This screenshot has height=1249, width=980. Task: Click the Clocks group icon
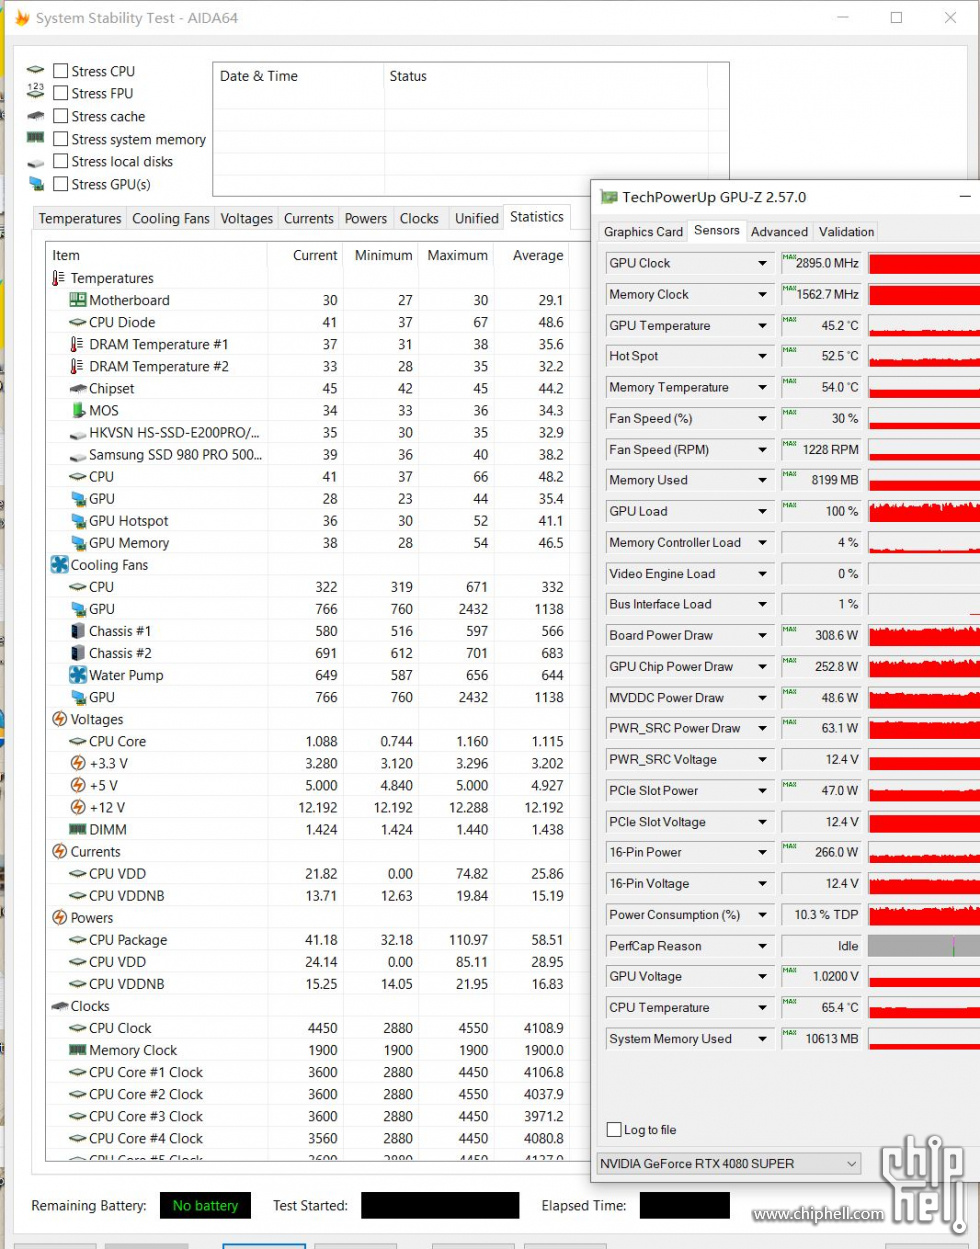(x=59, y=1006)
